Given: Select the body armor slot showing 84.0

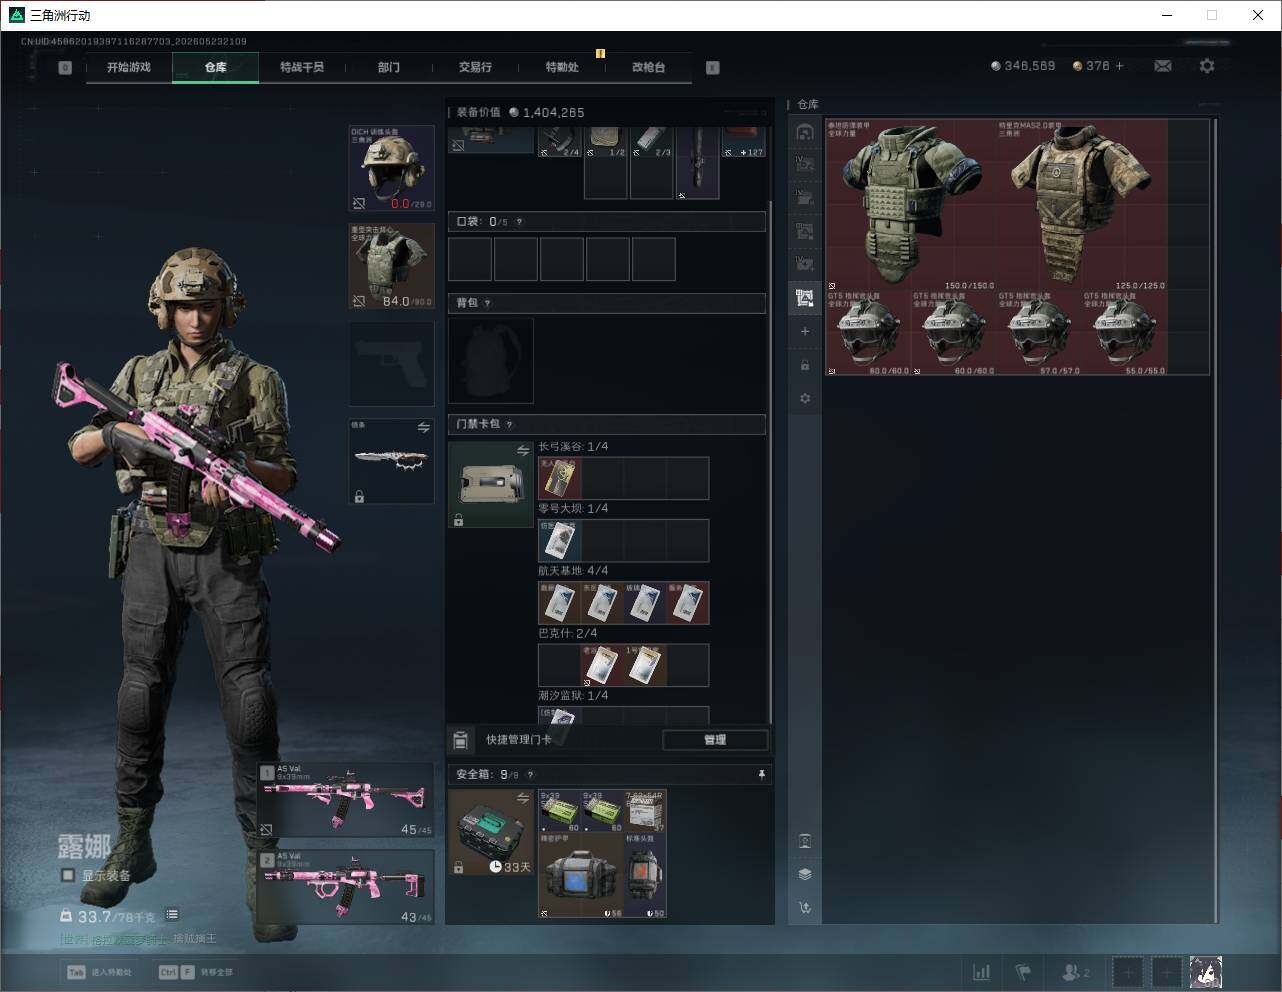Looking at the screenshot, I should [x=392, y=266].
